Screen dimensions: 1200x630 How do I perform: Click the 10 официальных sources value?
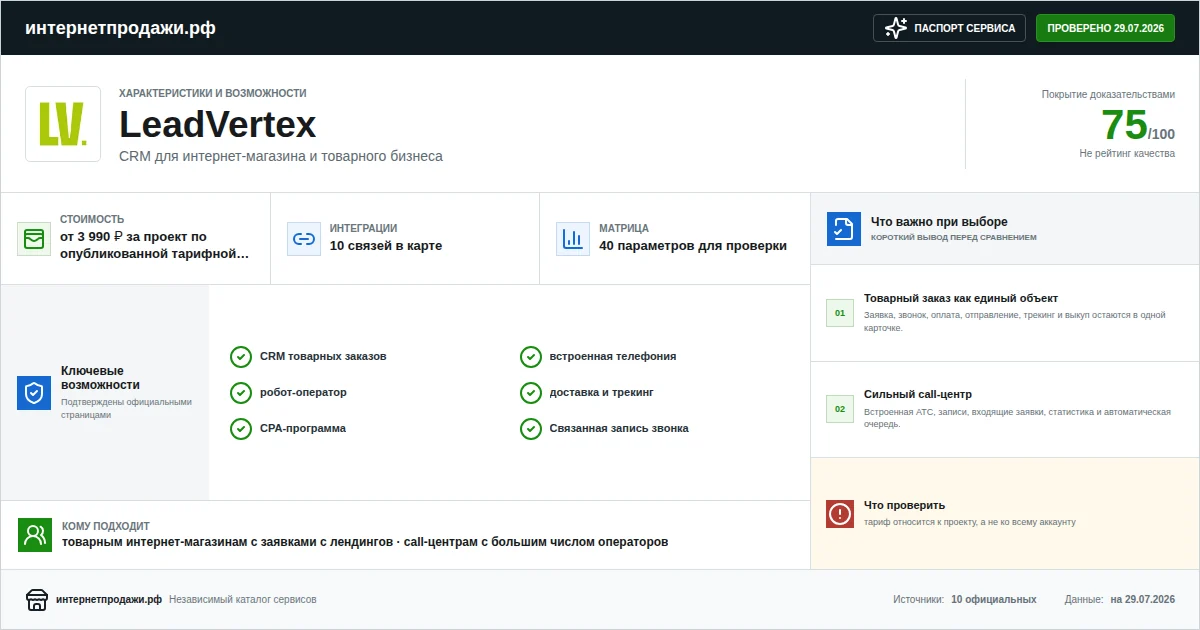[994, 600]
